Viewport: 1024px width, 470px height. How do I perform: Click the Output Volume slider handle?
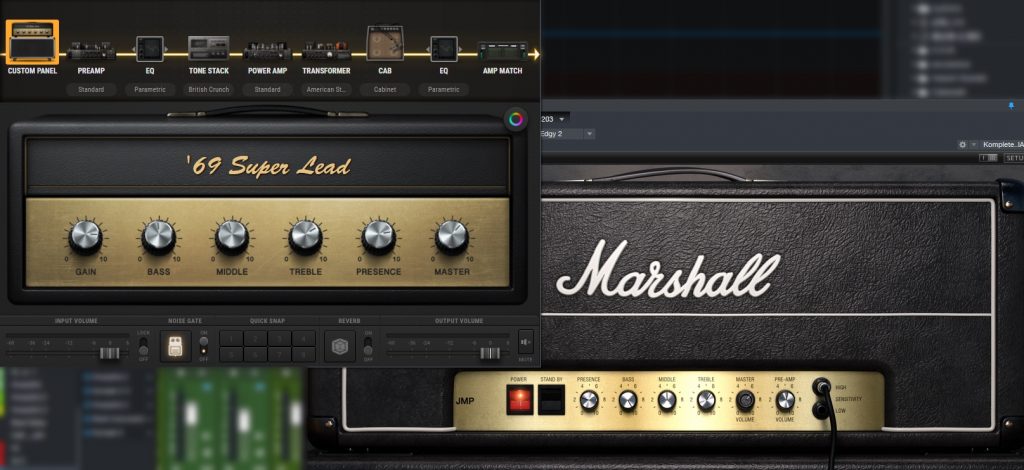point(490,353)
